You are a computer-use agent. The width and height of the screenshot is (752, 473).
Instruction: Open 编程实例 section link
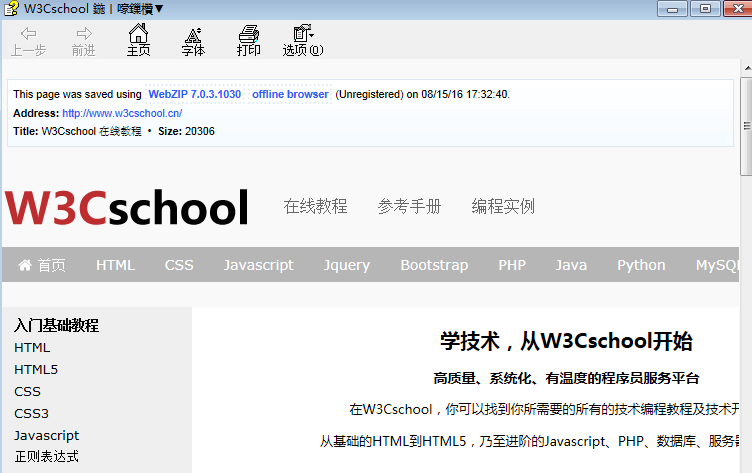[x=503, y=206]
